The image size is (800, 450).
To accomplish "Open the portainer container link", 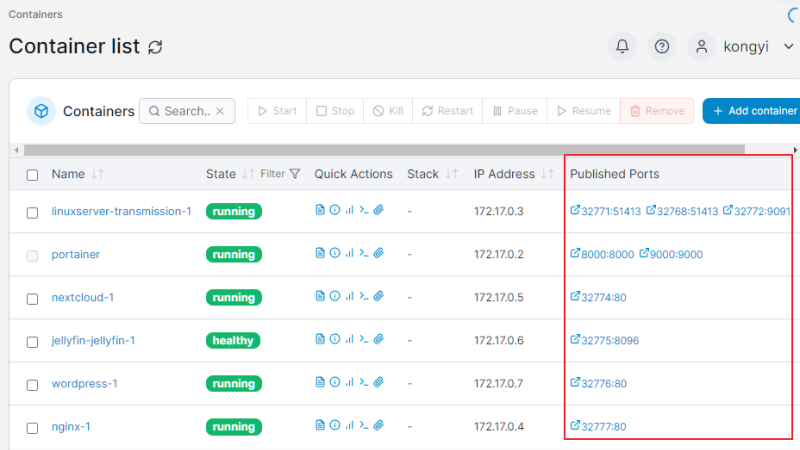I will click(x=76, y=254).
